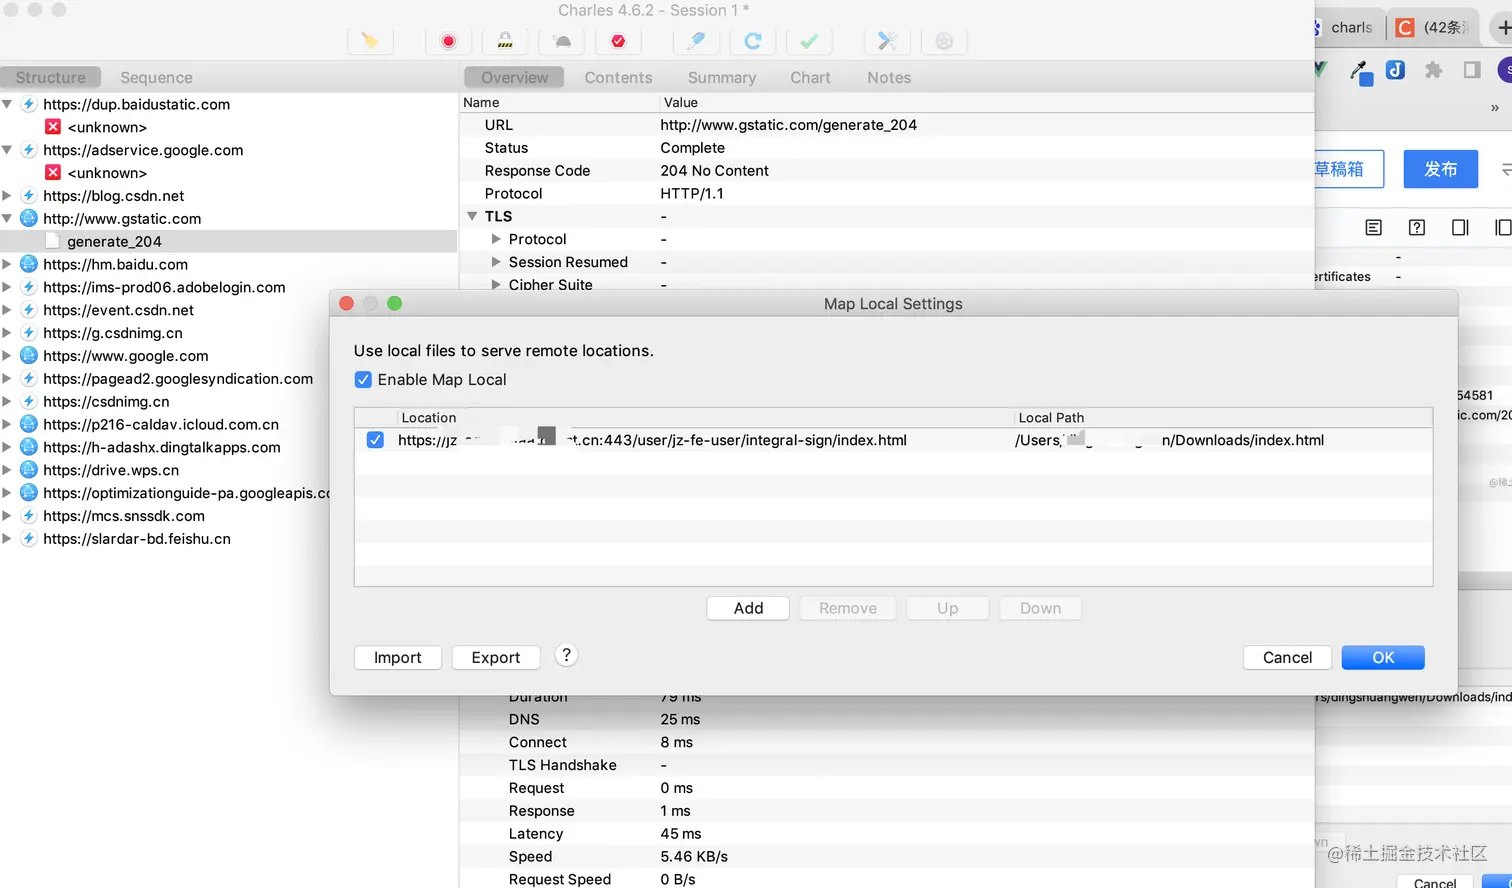This screenshot has width=1512, height=888.
Task: Select the https://slardar-bd.feishu.cn host
Action: pos(137,539)
